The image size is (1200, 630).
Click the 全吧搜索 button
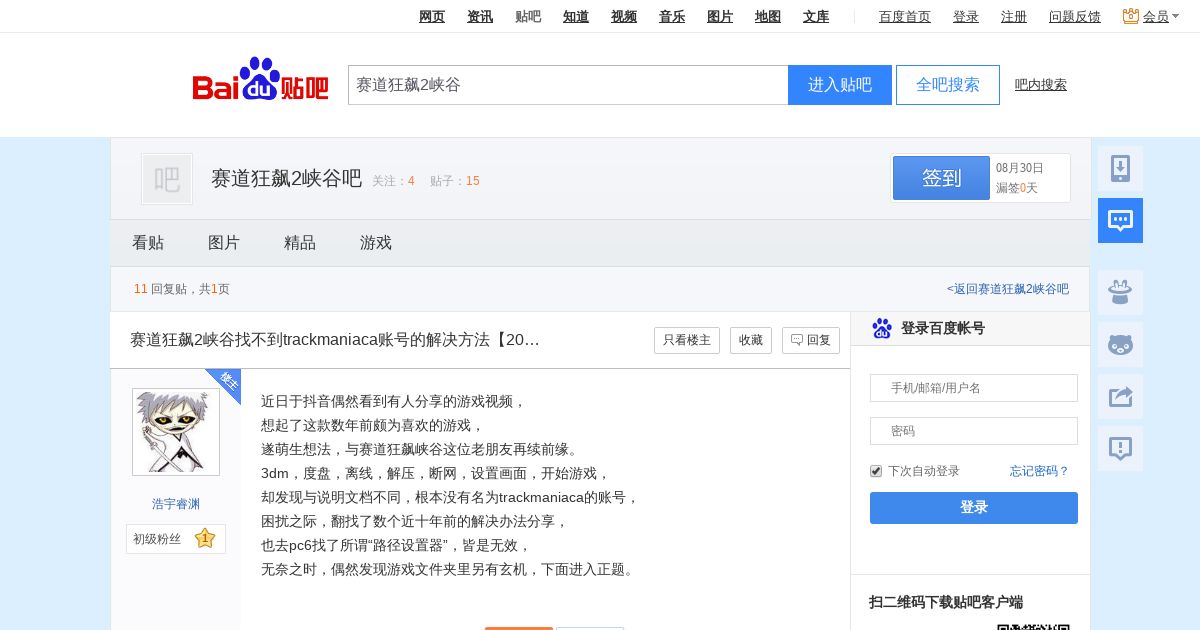(948, 85)
